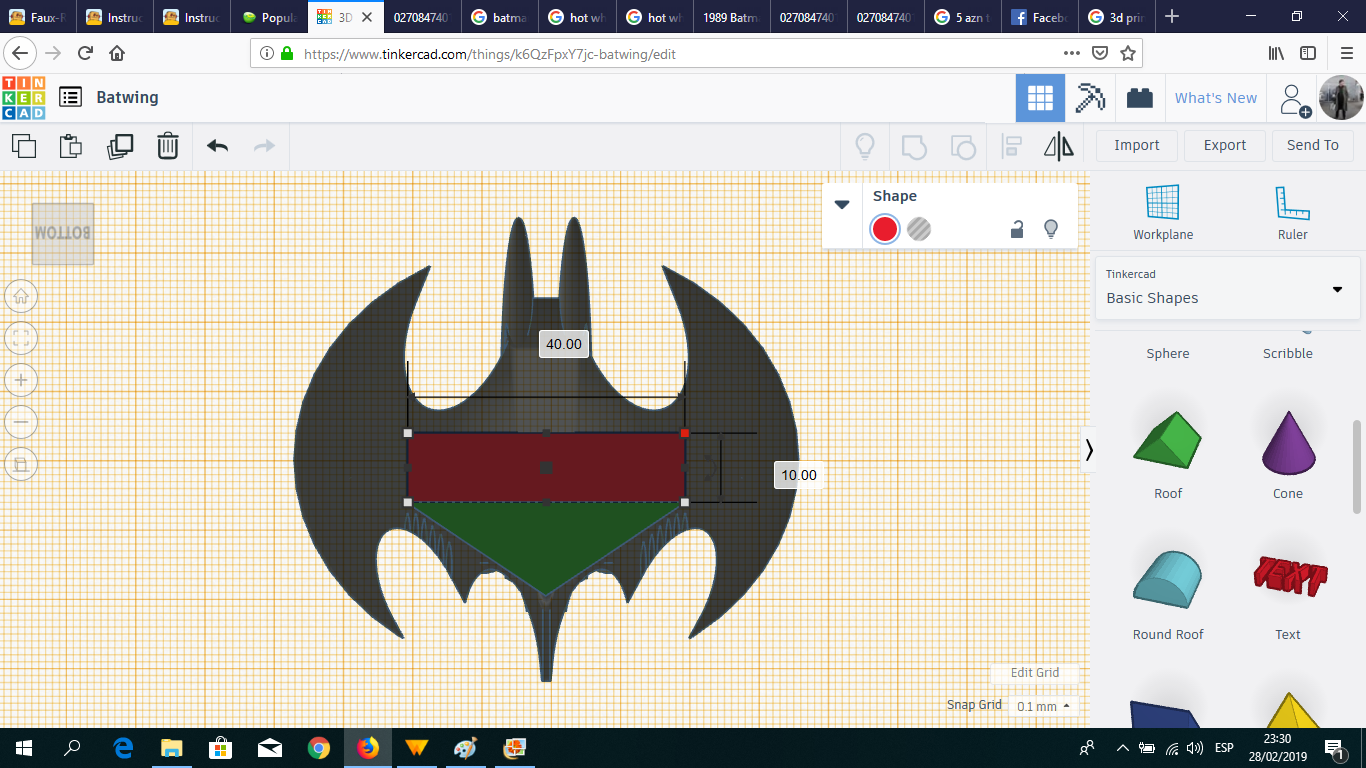
Task: Undo the last action
Action: coord(217,146)
